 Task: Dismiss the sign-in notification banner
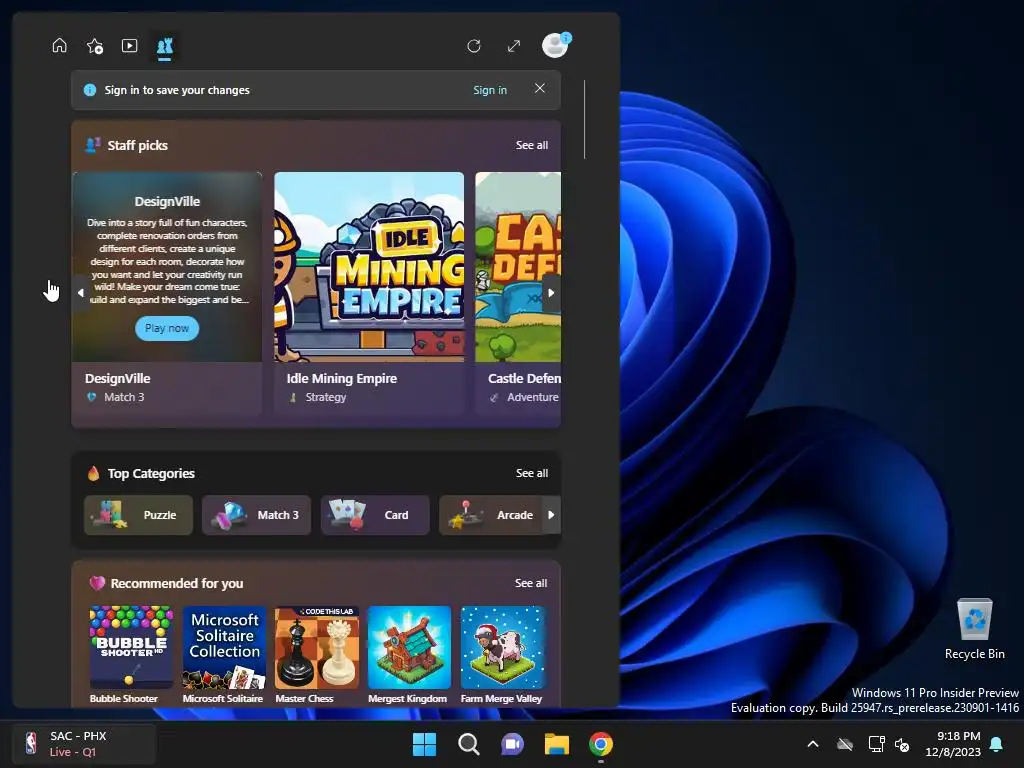click(539, 88)
